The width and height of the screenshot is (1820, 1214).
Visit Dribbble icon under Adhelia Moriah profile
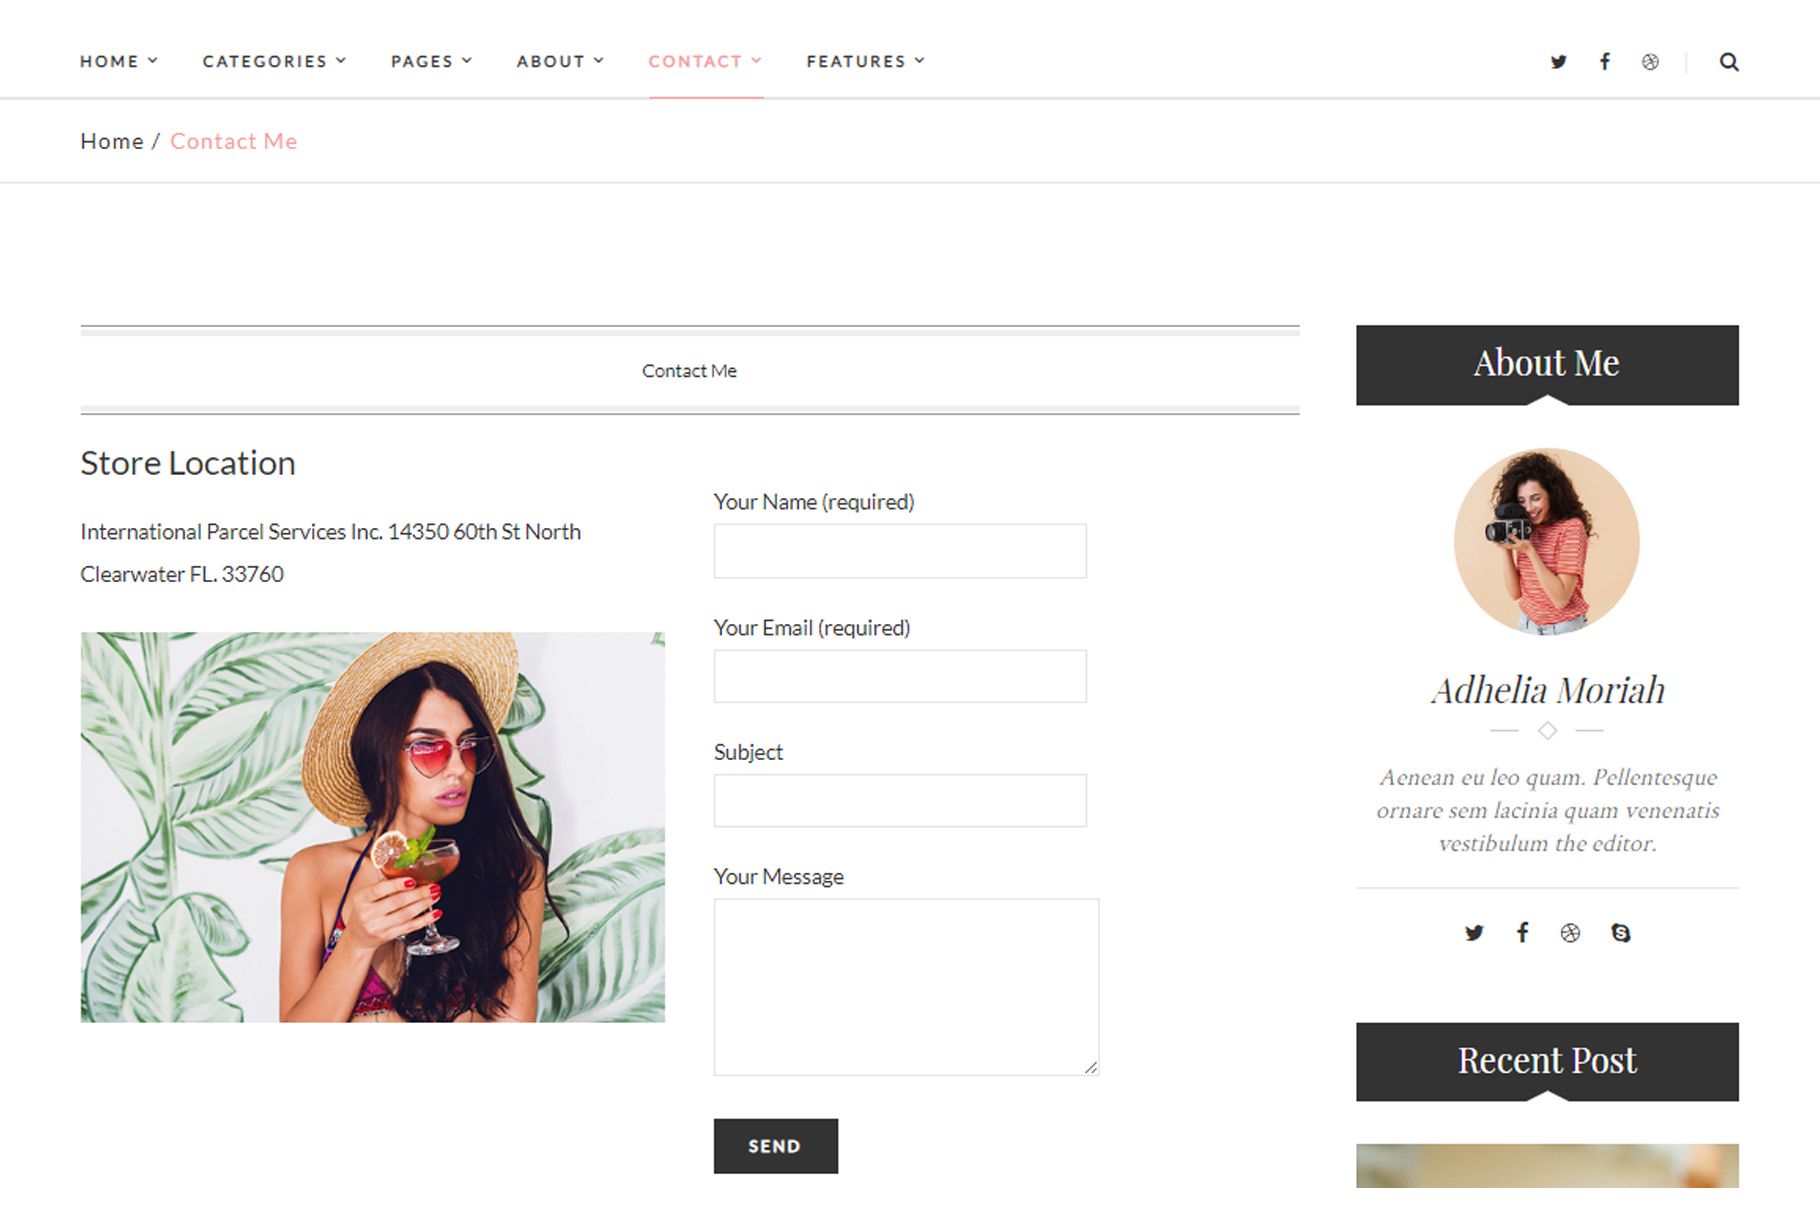coord(1570,933)
